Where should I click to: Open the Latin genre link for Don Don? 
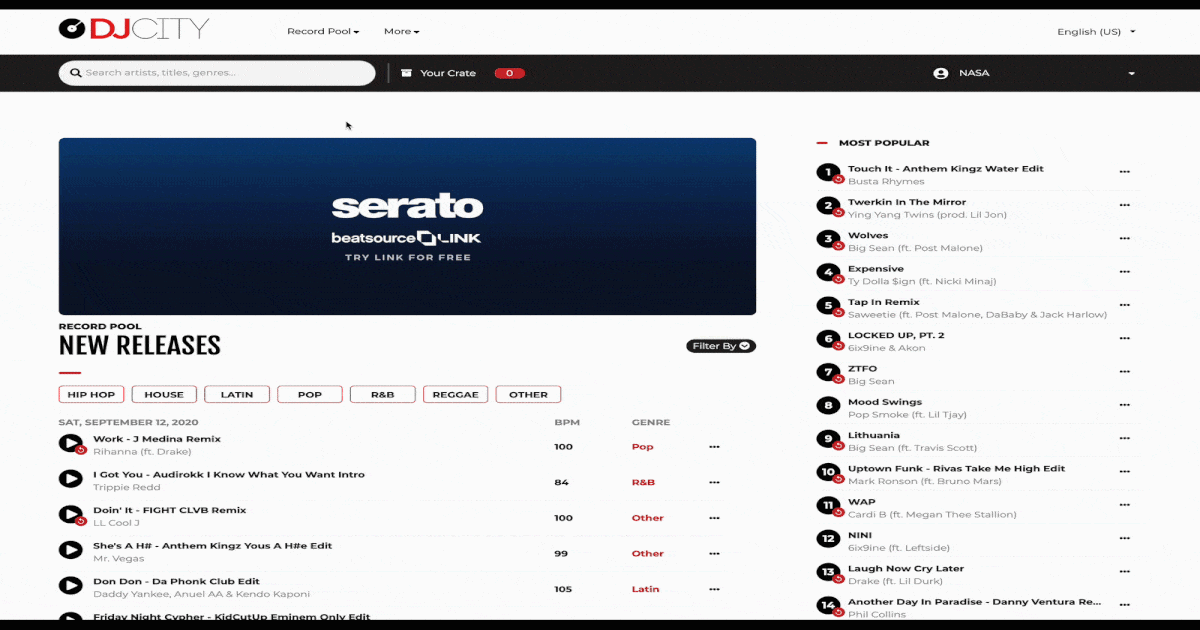(645, 589)
